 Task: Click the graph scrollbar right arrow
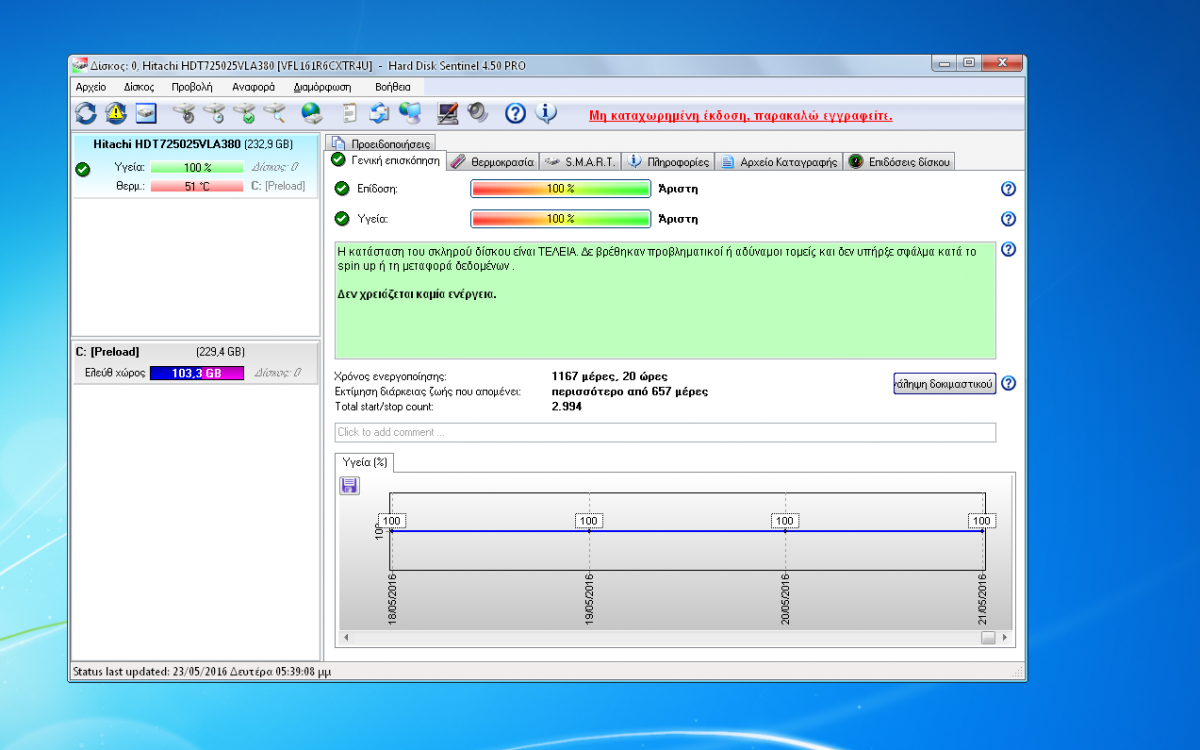click(x=1005, y=637)
